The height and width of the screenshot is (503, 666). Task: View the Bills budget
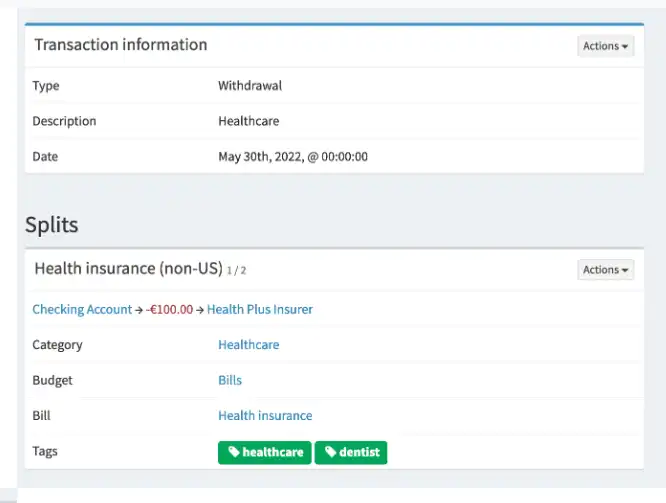click(x=230, y=380)
